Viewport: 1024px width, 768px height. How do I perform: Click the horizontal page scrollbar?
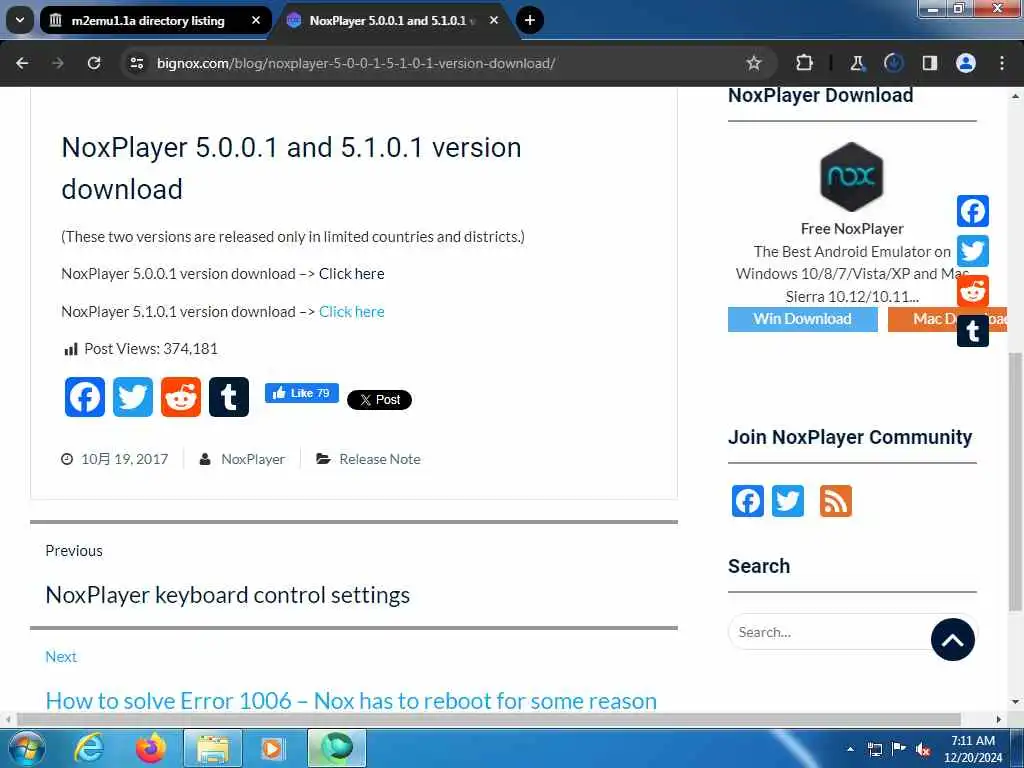click(x=488, y=719)
